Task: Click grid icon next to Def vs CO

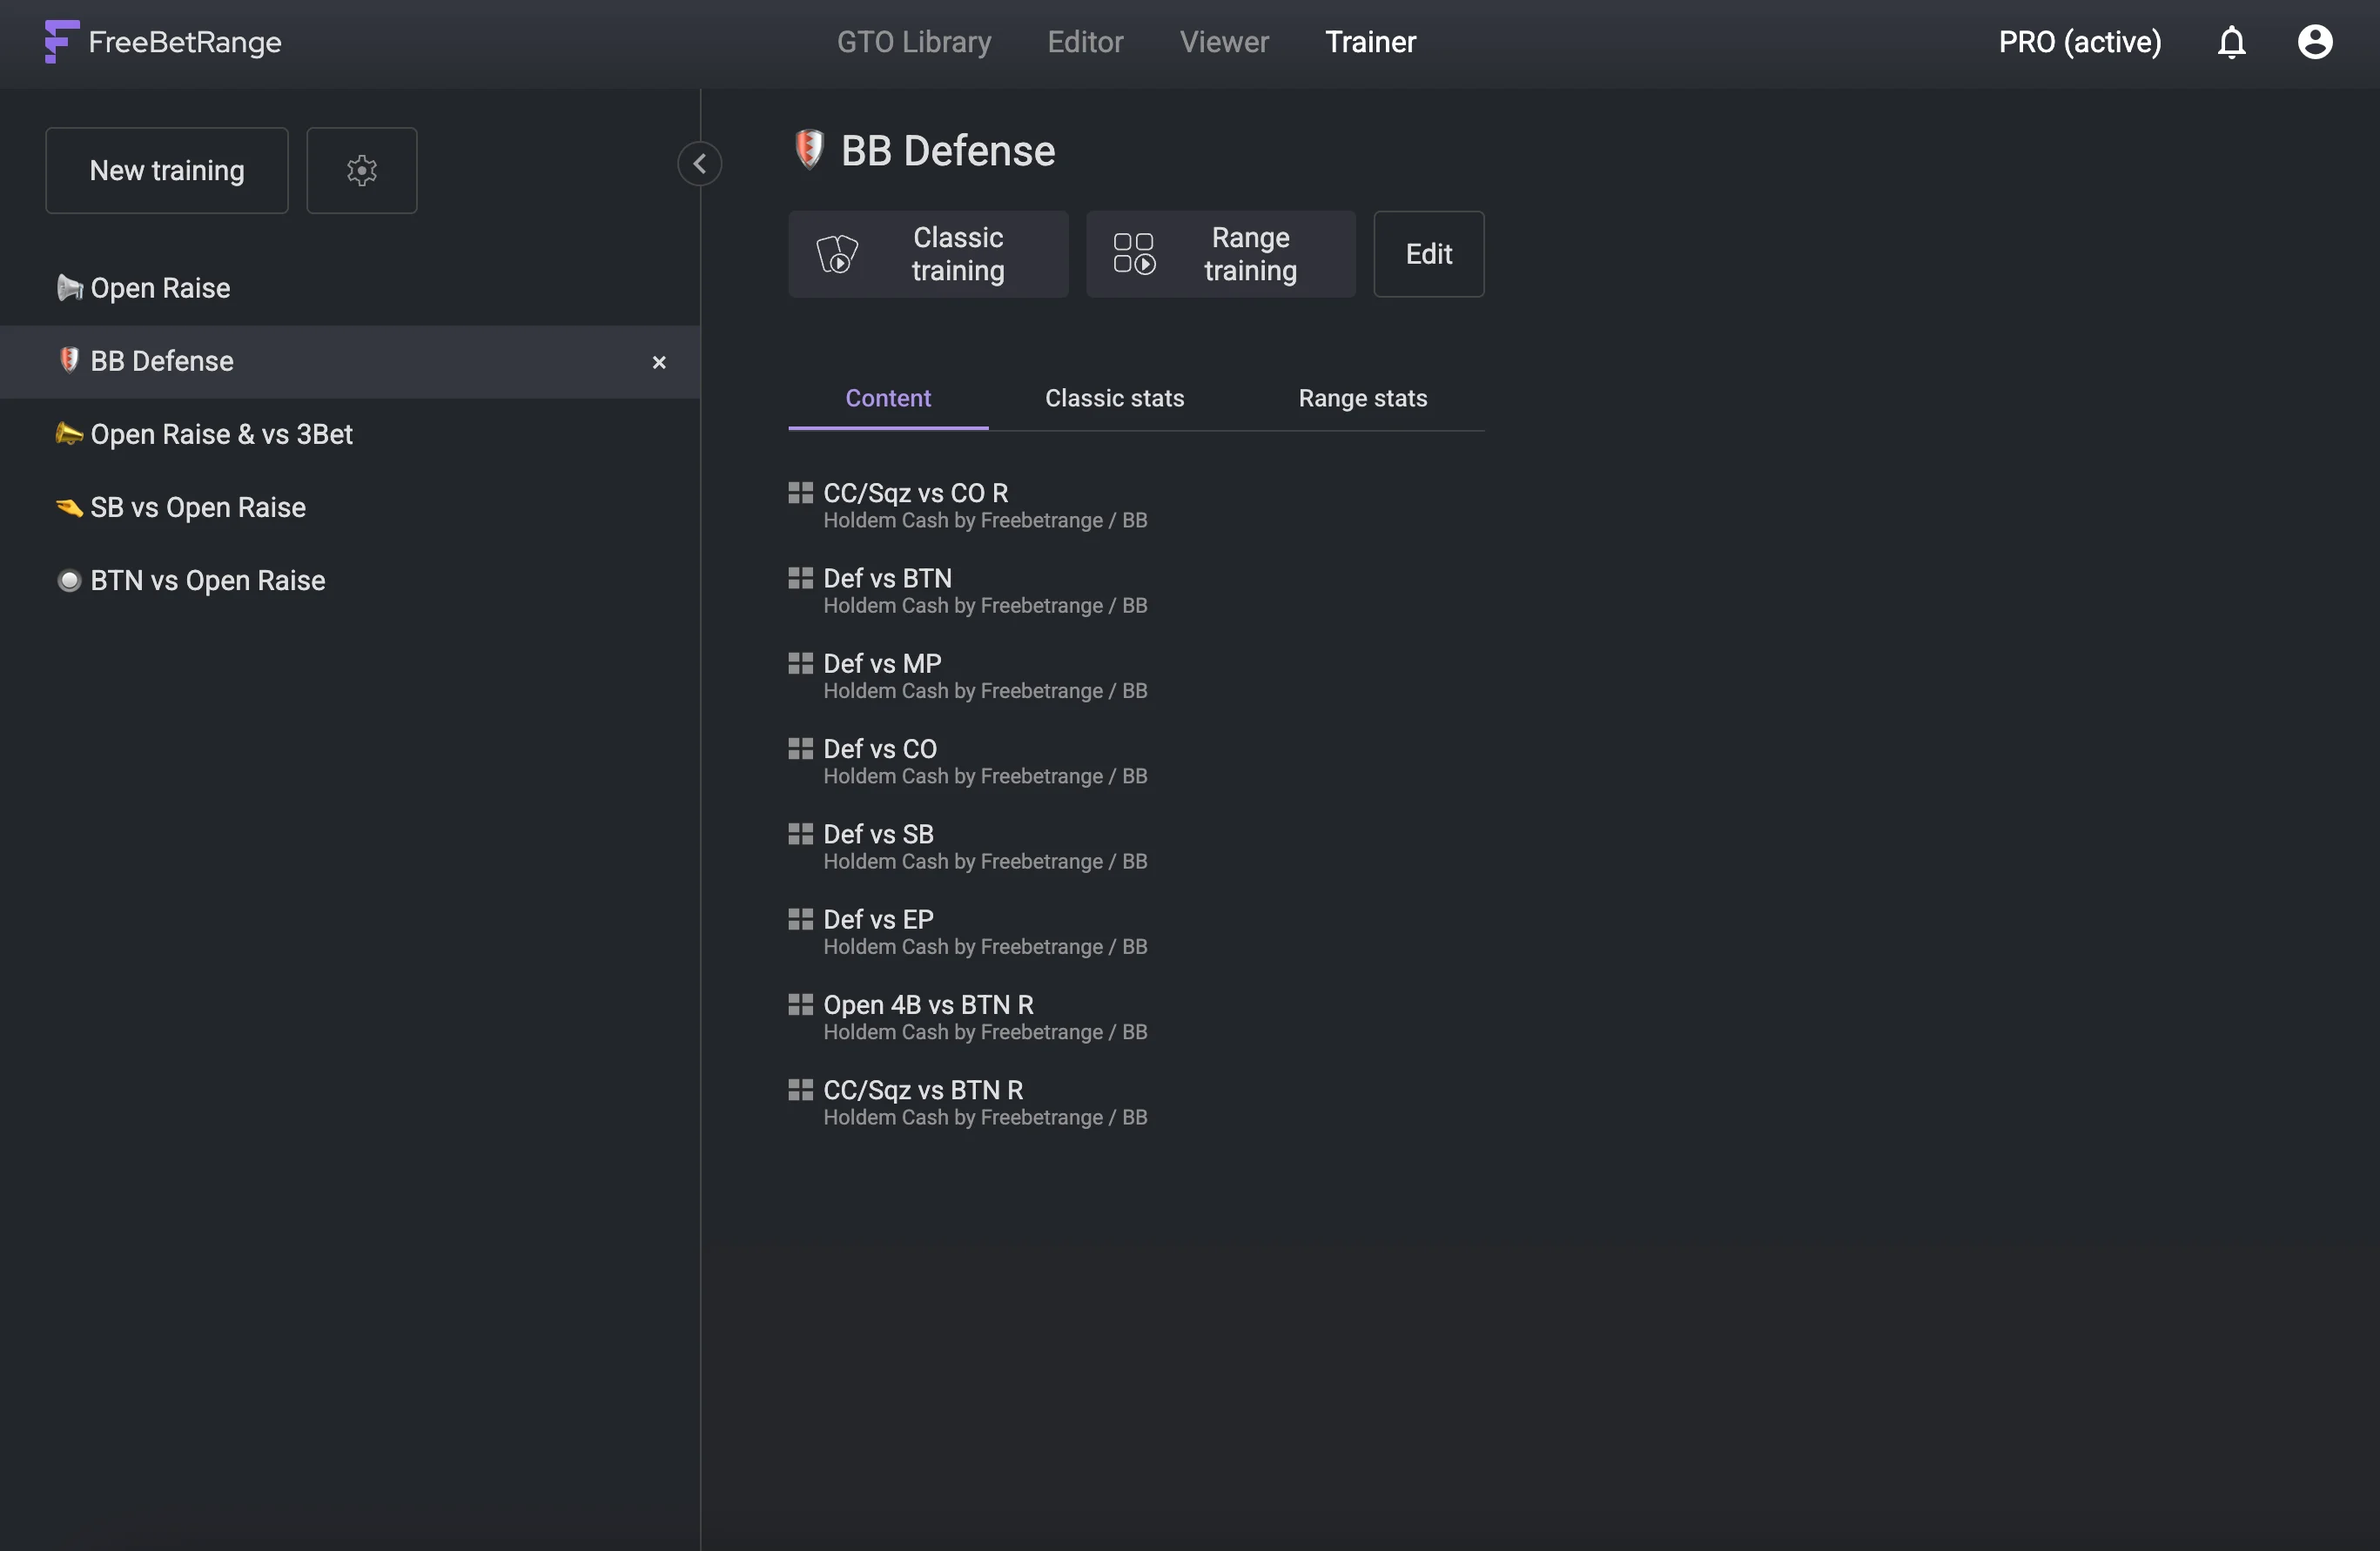Action: click(x=800, y=748)
